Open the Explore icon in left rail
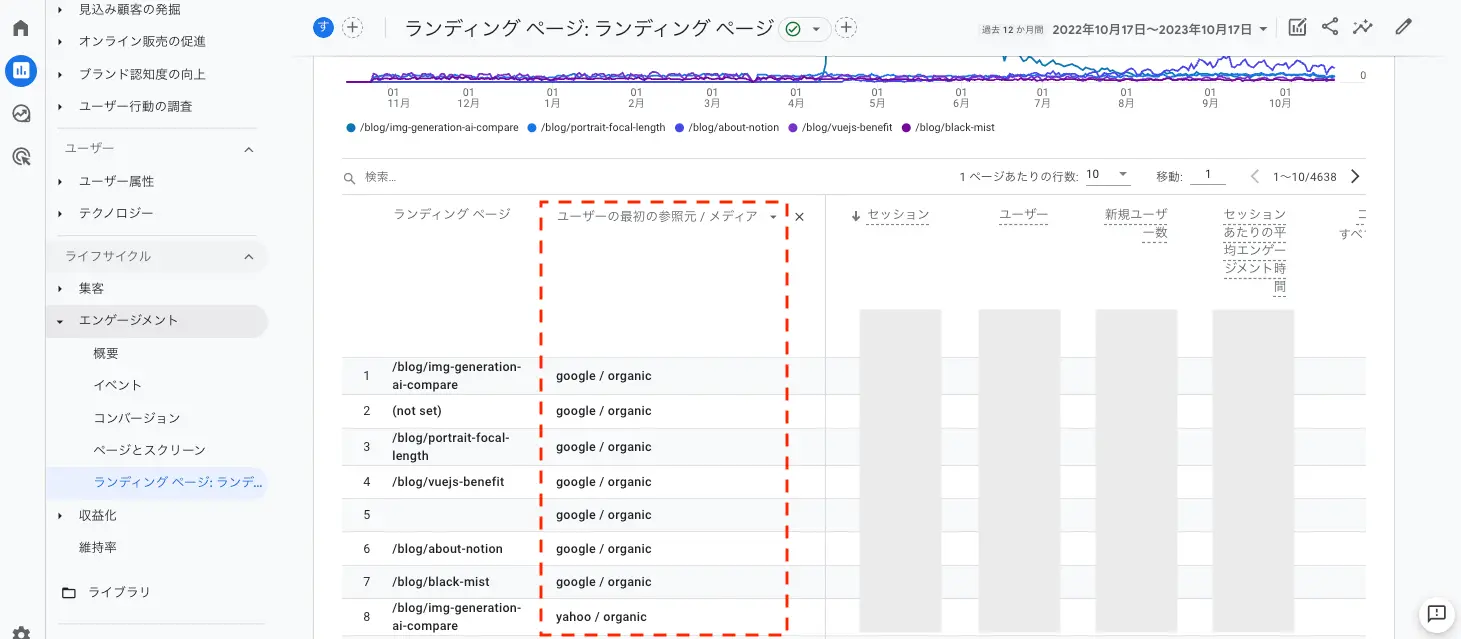The height and width of the screenshot is (639, 1461). (x=21, y=113)
